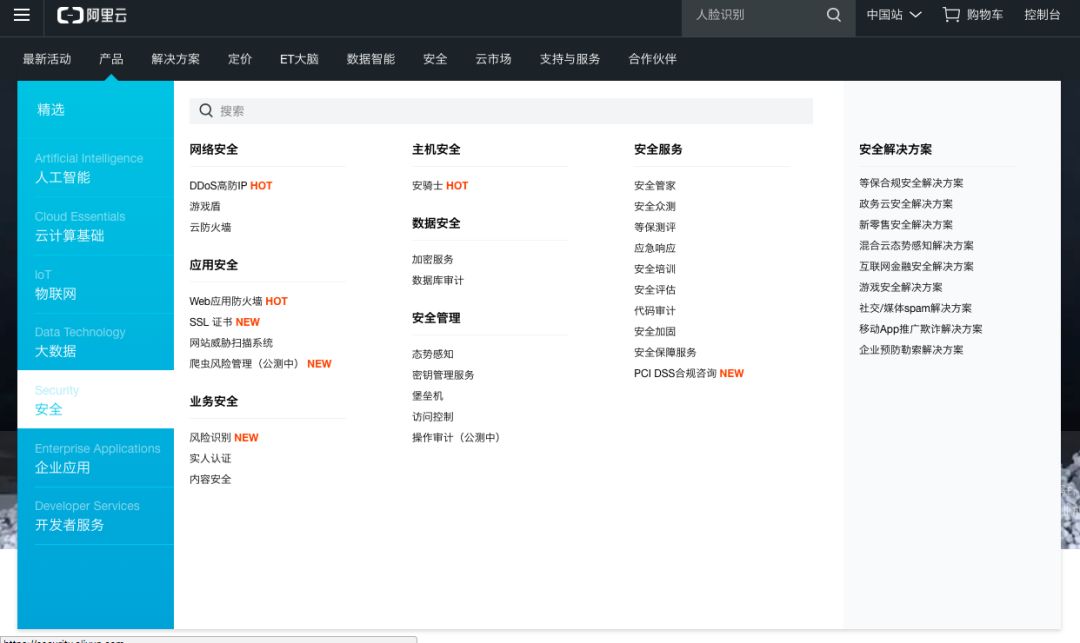The height and width of the screenshot is (643, 1080).
Task: Select the 产品 menu item
Action: pyautogui.click(x=111, y=59)
